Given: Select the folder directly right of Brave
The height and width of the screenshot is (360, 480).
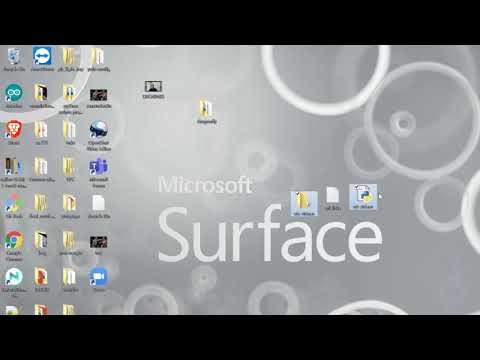Looking at the screenshot, I should pyautogui.click(x=42, y=132).
